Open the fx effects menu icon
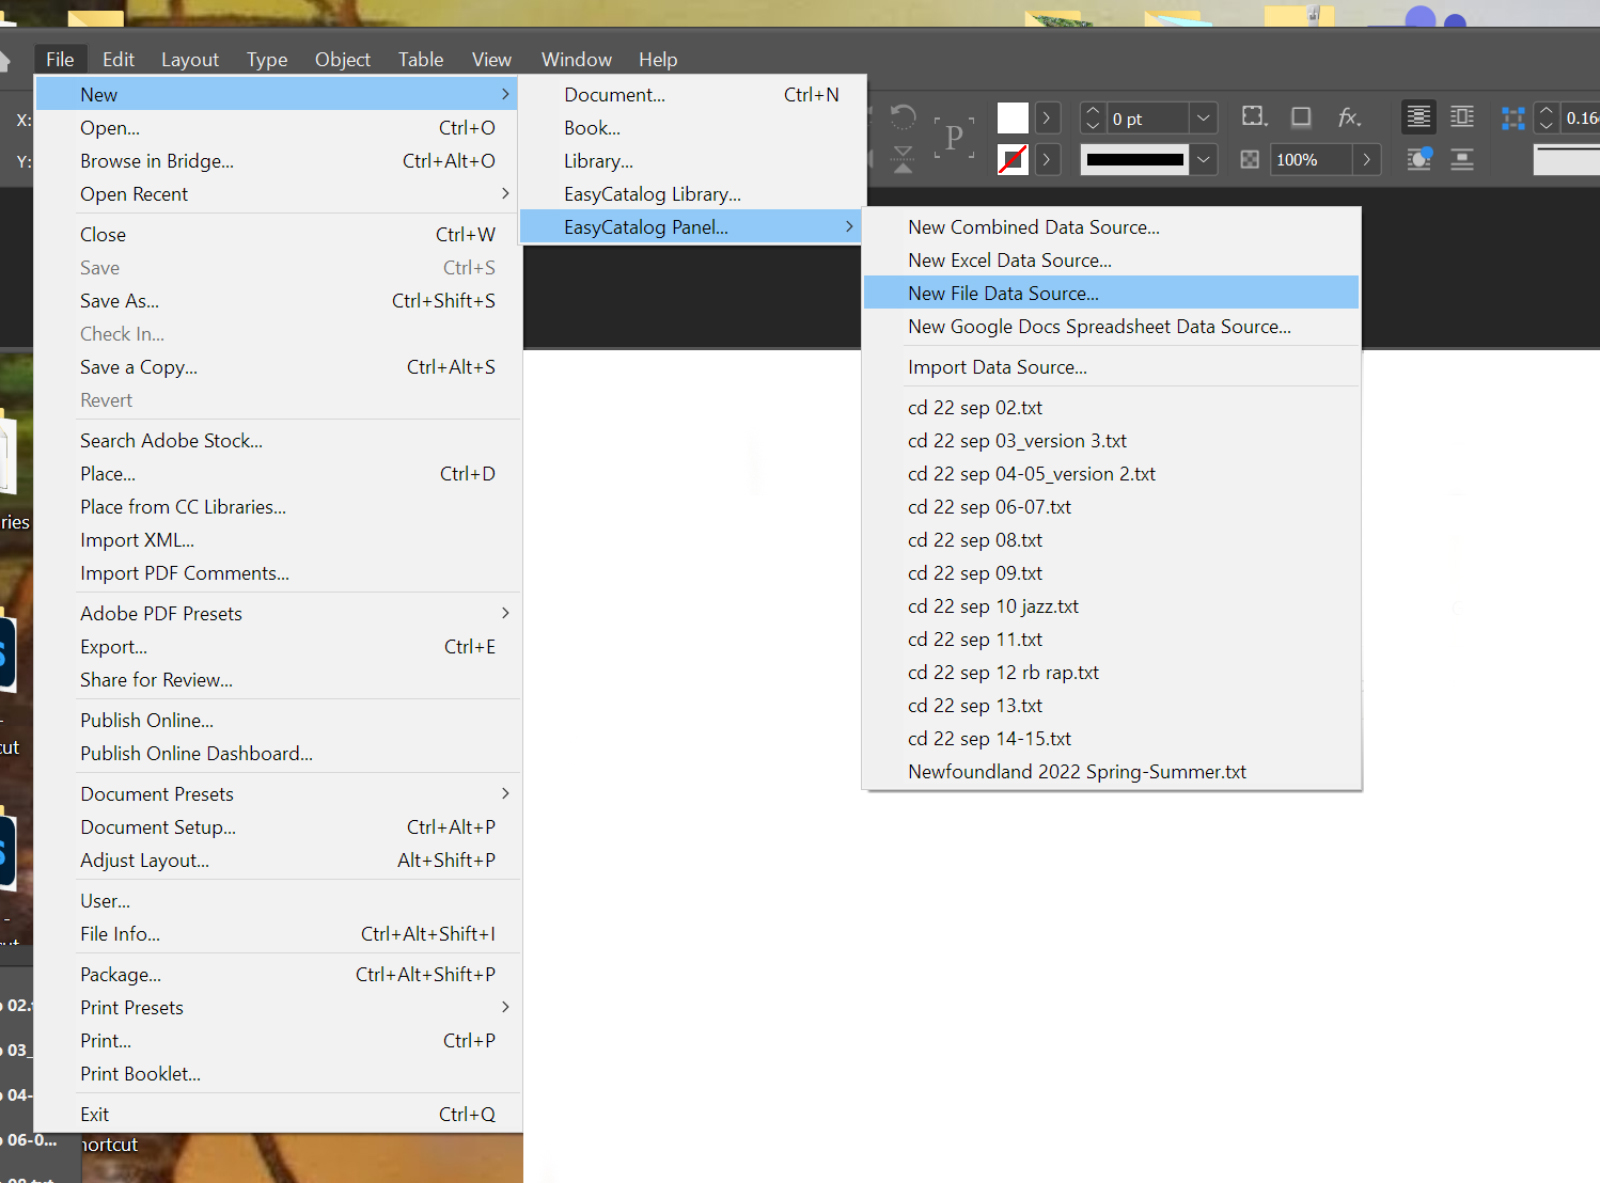 coord(1349,117)
